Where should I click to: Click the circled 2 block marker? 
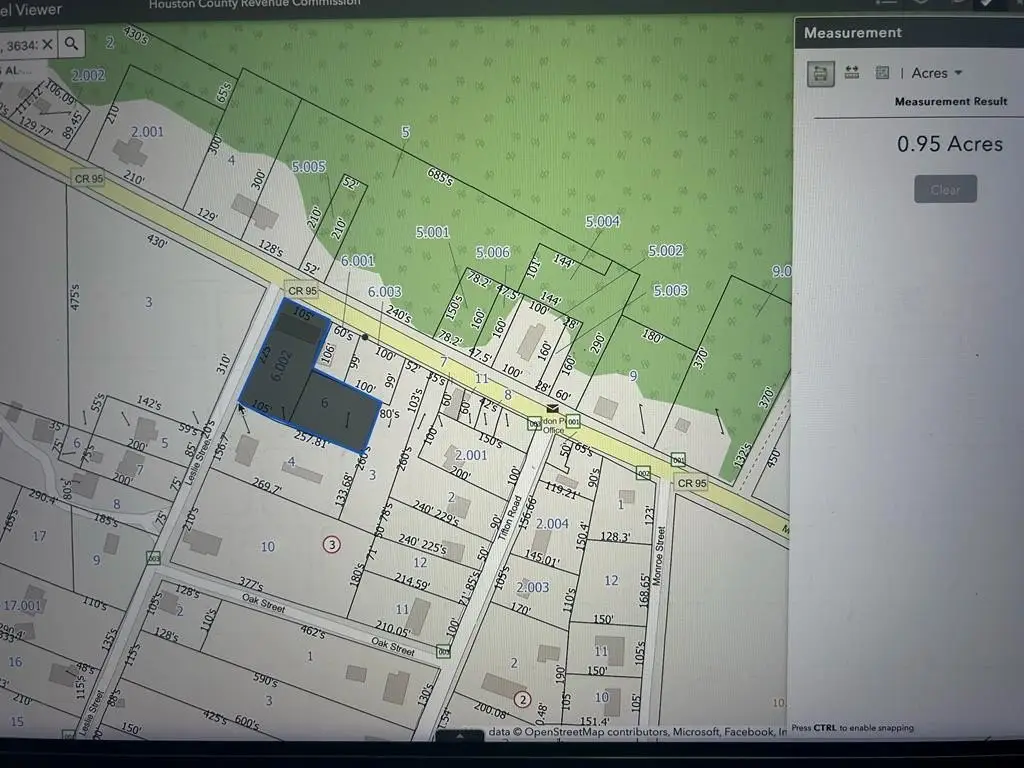tap(521, 698)
